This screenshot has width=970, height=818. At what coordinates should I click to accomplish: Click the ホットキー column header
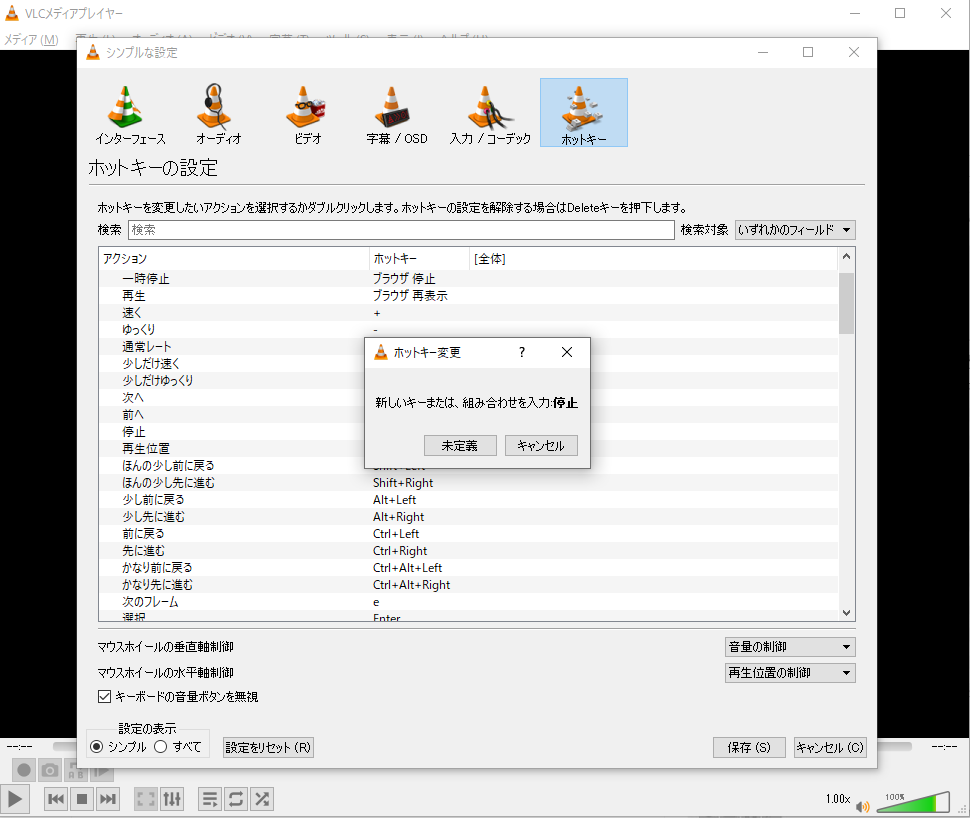(419, 259)
